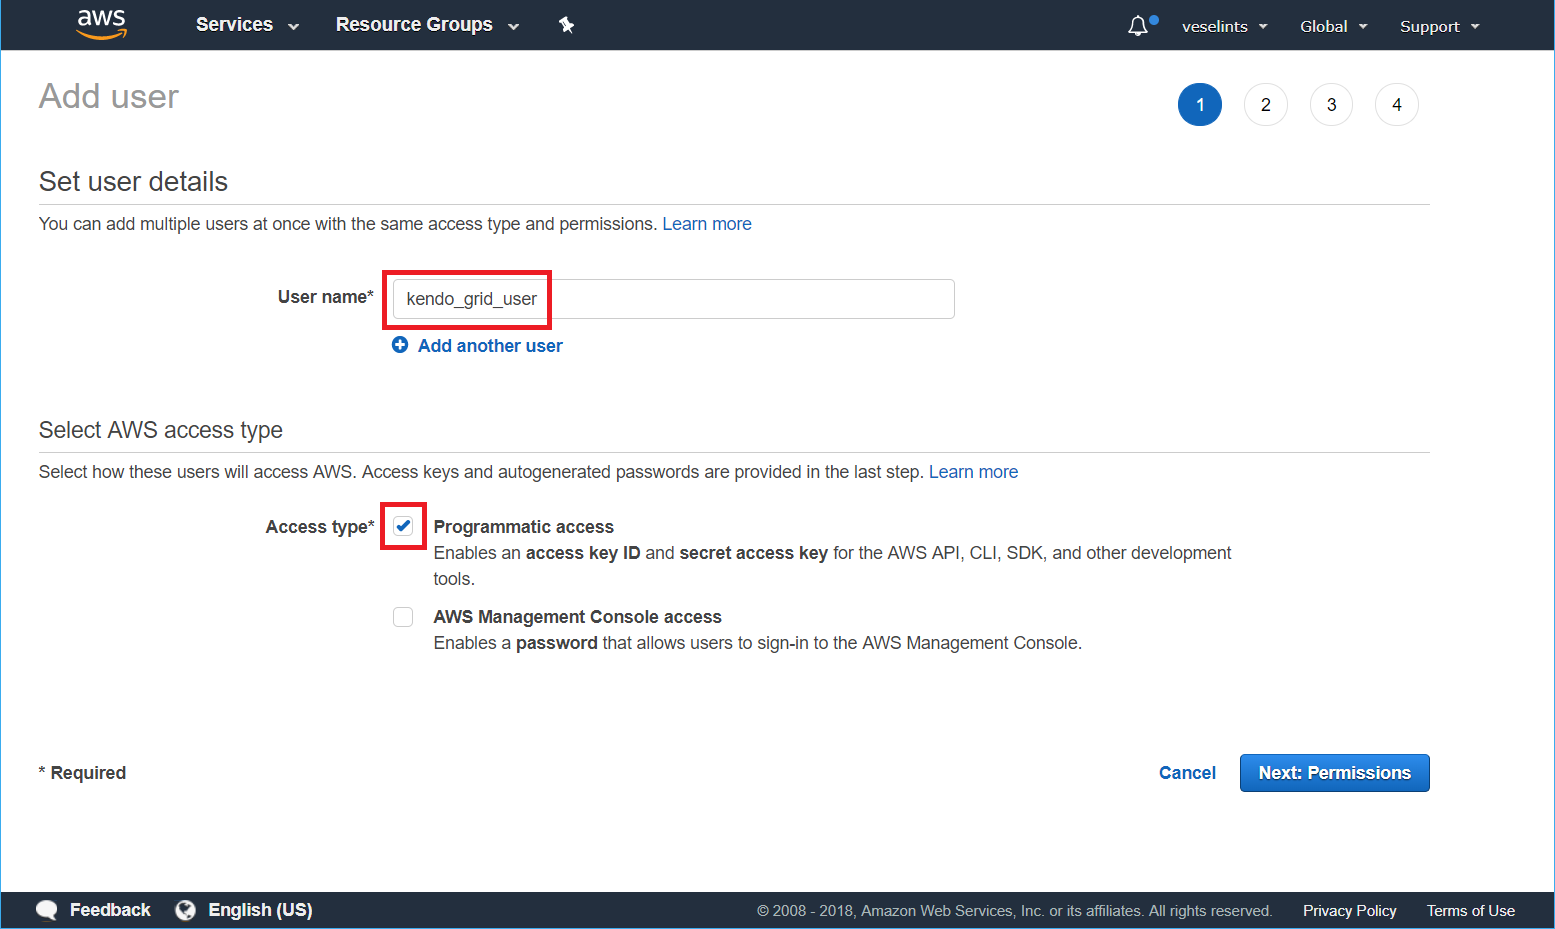Viewport: 1555px width, 929px height.
Task: Open the Global region selector
Action: 1332,26
